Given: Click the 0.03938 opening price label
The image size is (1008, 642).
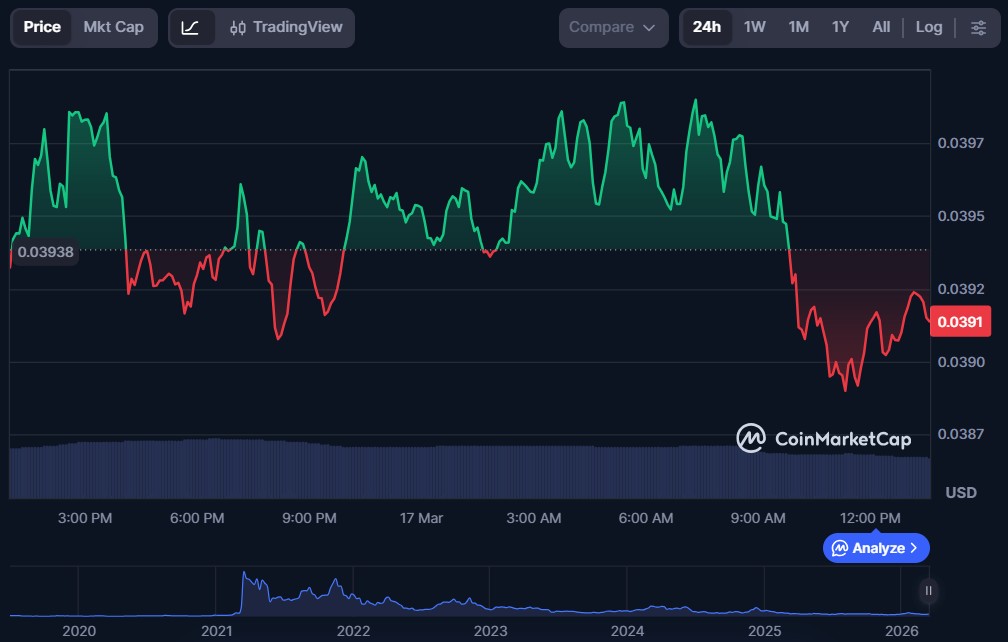Looking at the screenshot, I should click(x=46, y=252).
